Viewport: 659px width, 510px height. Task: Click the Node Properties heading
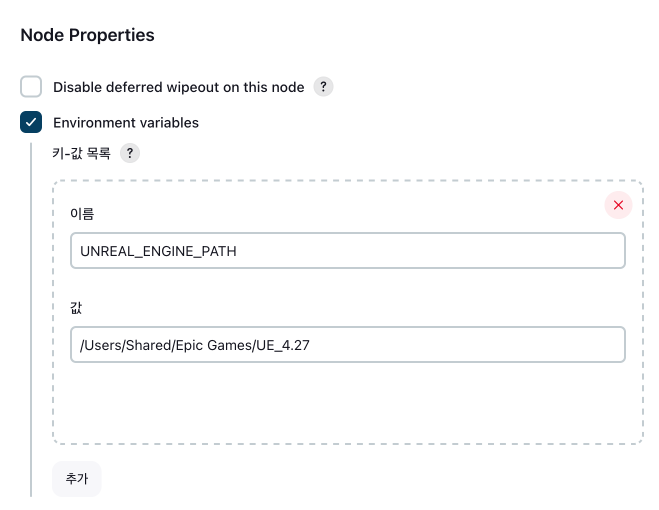(x=87, y=35)
